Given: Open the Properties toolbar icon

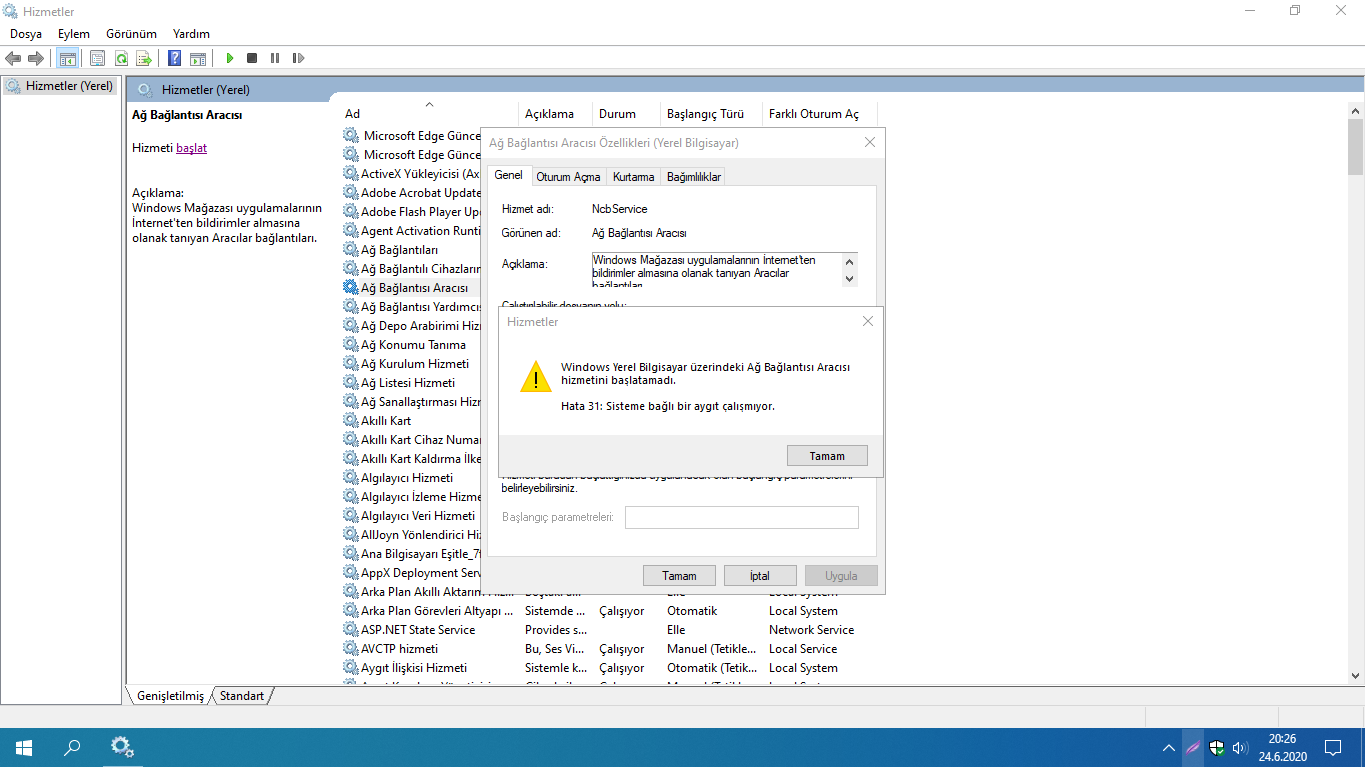Looking at the screenshot, I should (x=97, y=58).
